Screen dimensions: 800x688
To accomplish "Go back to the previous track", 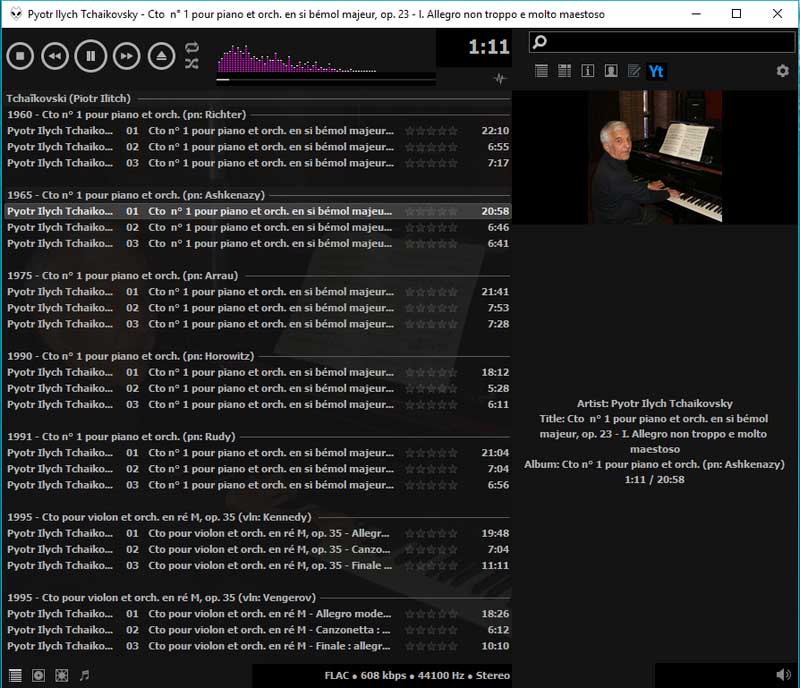I will 55,56.
